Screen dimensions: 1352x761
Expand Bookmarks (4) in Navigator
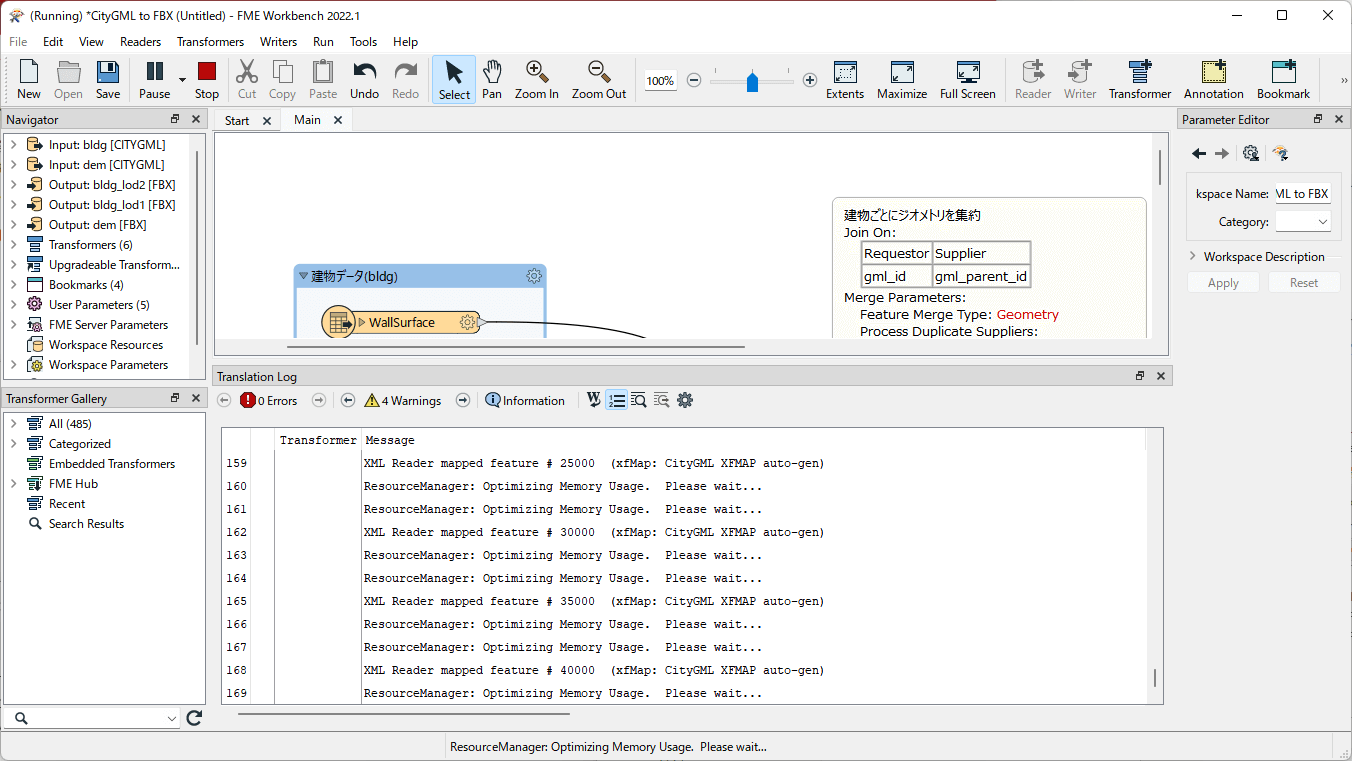(x=13, y=285)
